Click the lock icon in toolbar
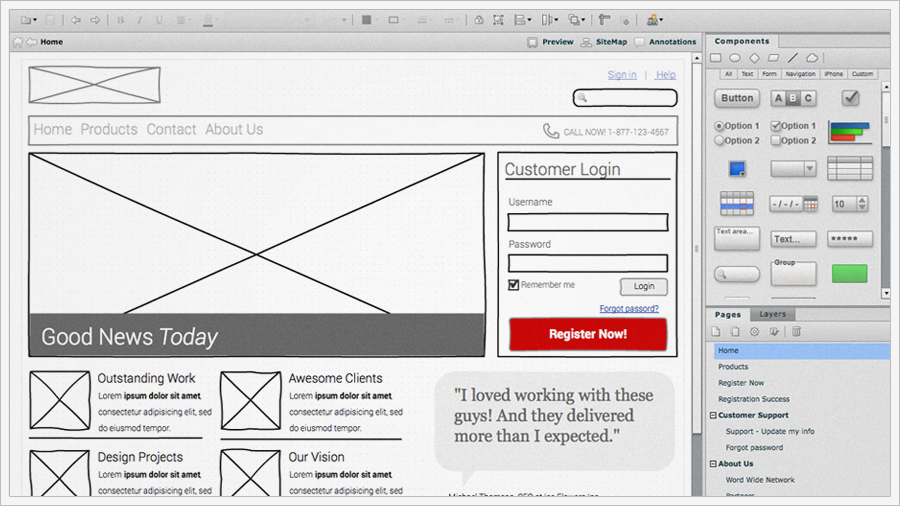900x506 pixels. point(479,20)
